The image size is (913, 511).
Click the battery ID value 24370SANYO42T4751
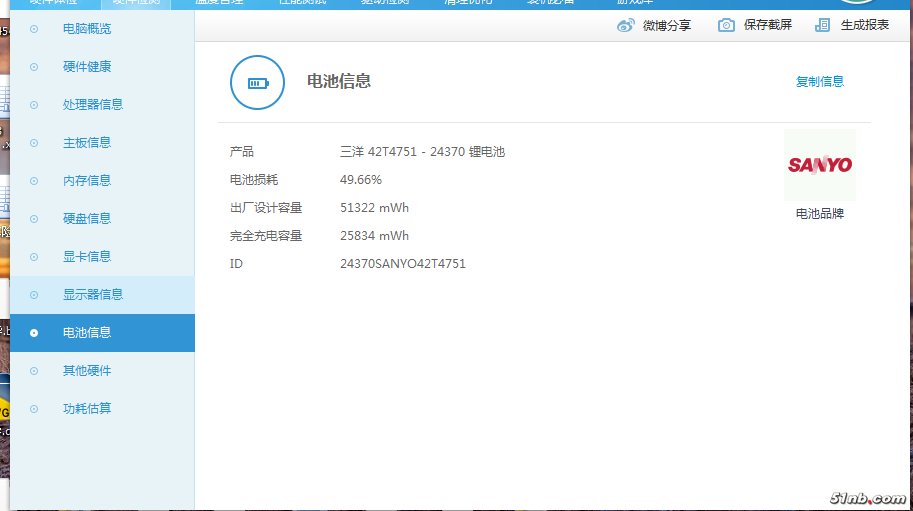(x=402, y=264)
